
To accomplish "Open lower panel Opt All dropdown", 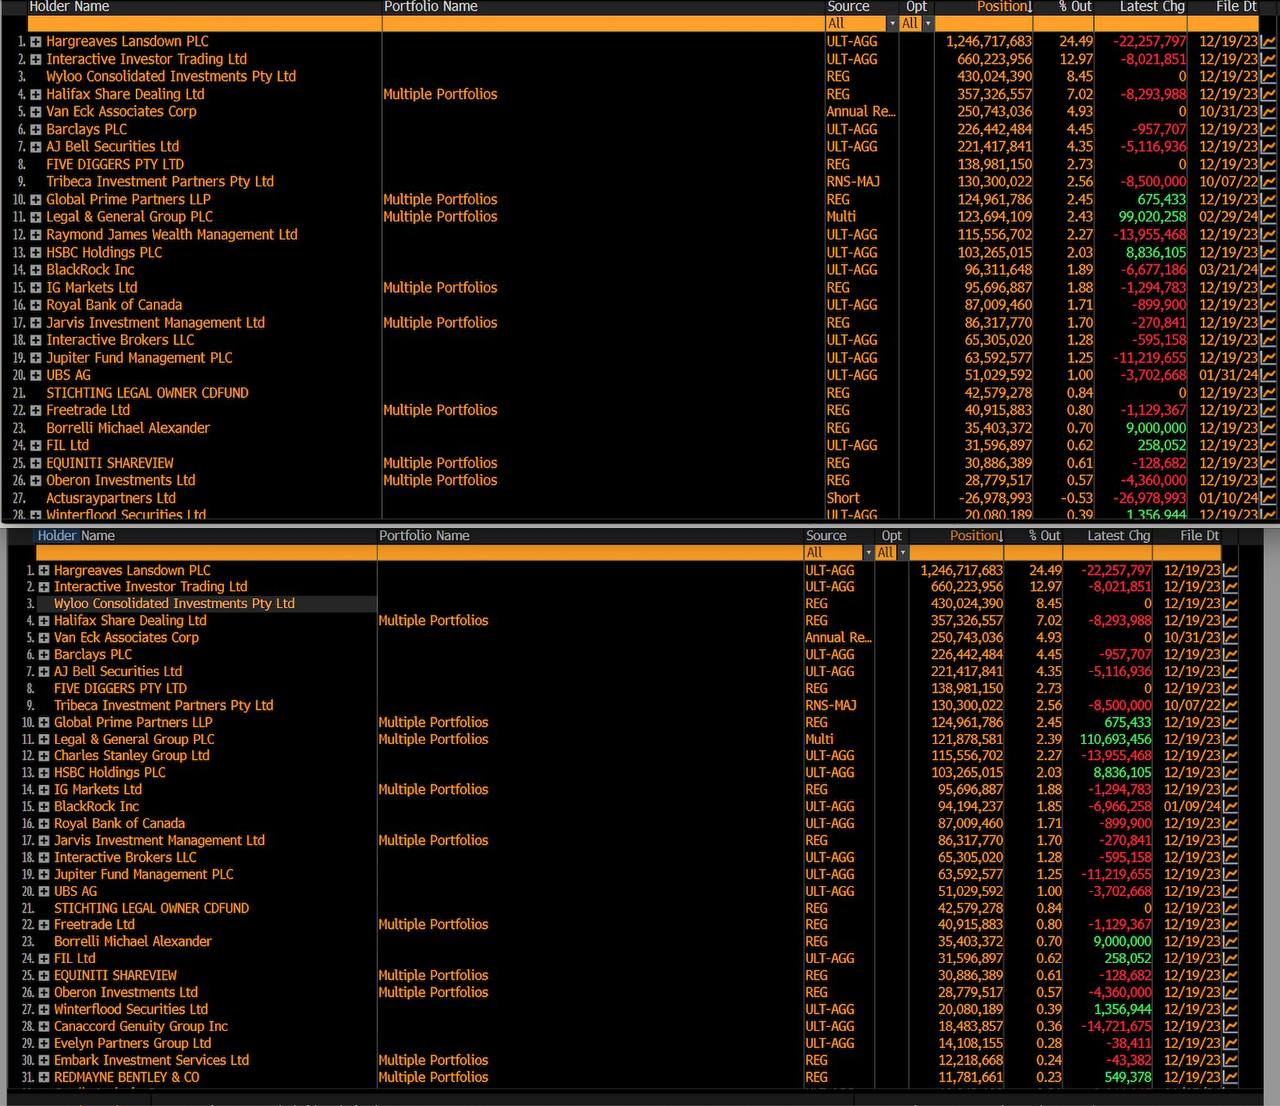I will 892,553.
